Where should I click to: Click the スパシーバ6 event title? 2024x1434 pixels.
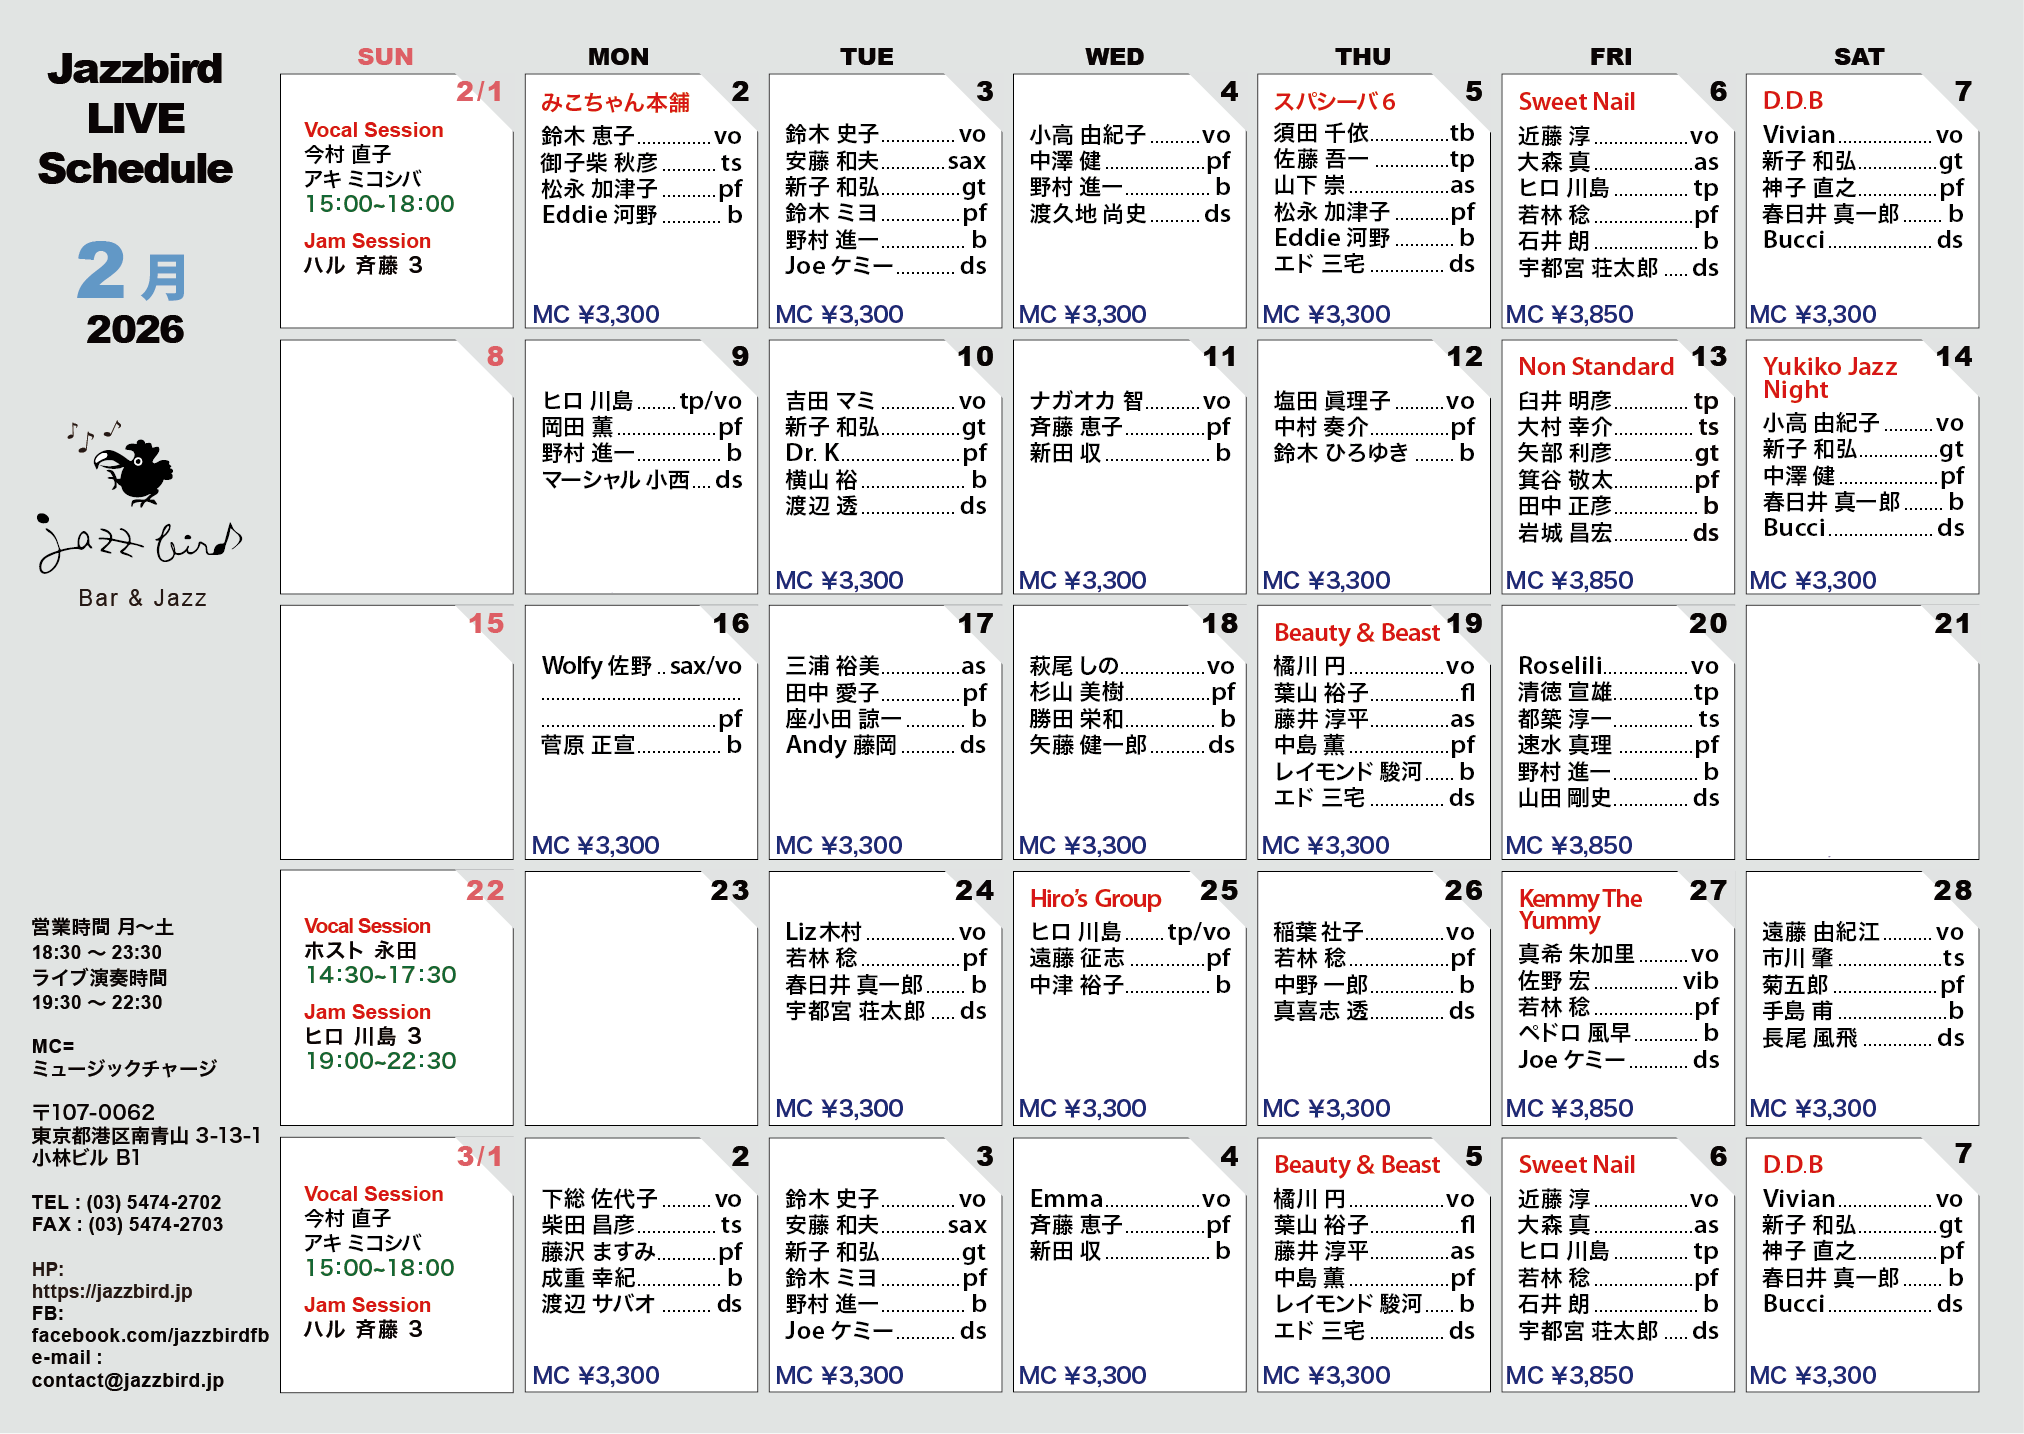(1334, 101)
